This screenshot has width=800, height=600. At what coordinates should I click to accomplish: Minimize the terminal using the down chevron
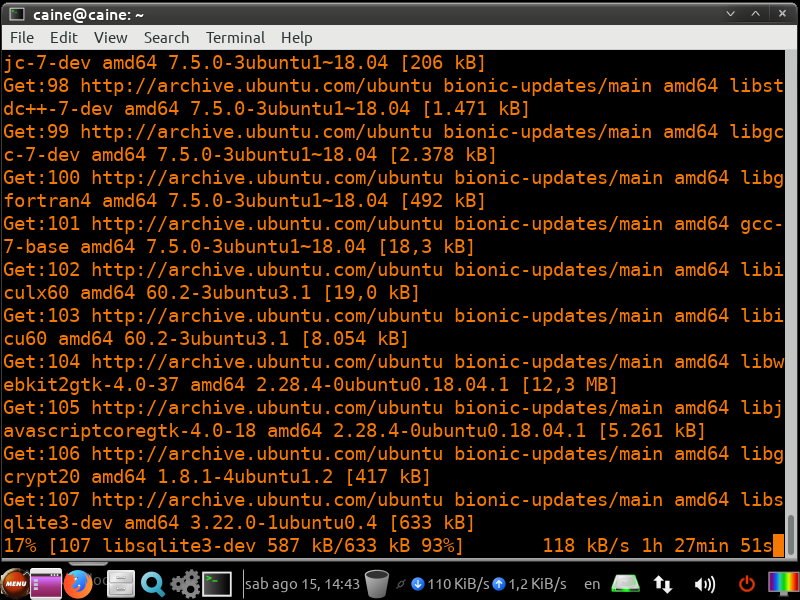coord(730,14)
